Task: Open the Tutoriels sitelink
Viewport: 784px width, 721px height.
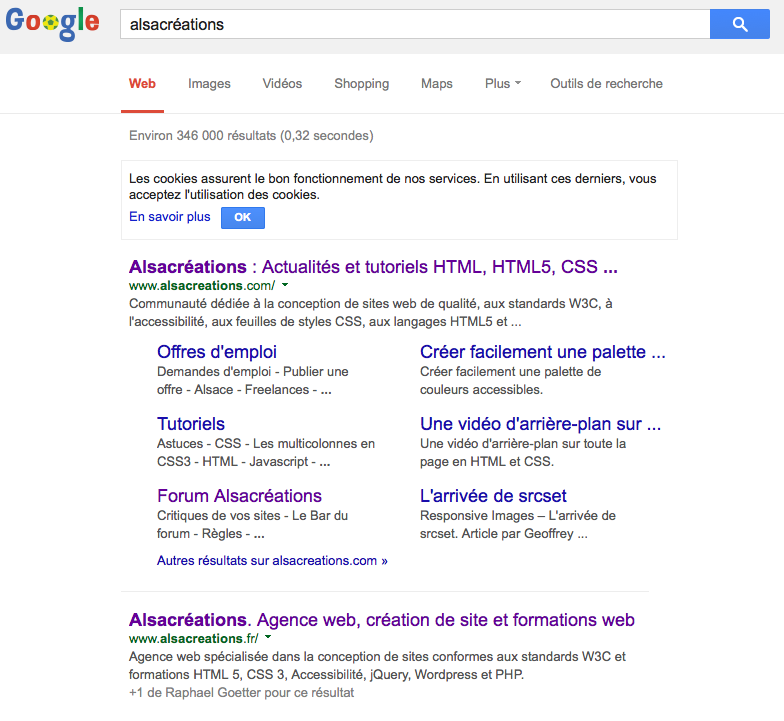Action: (190, 424)
